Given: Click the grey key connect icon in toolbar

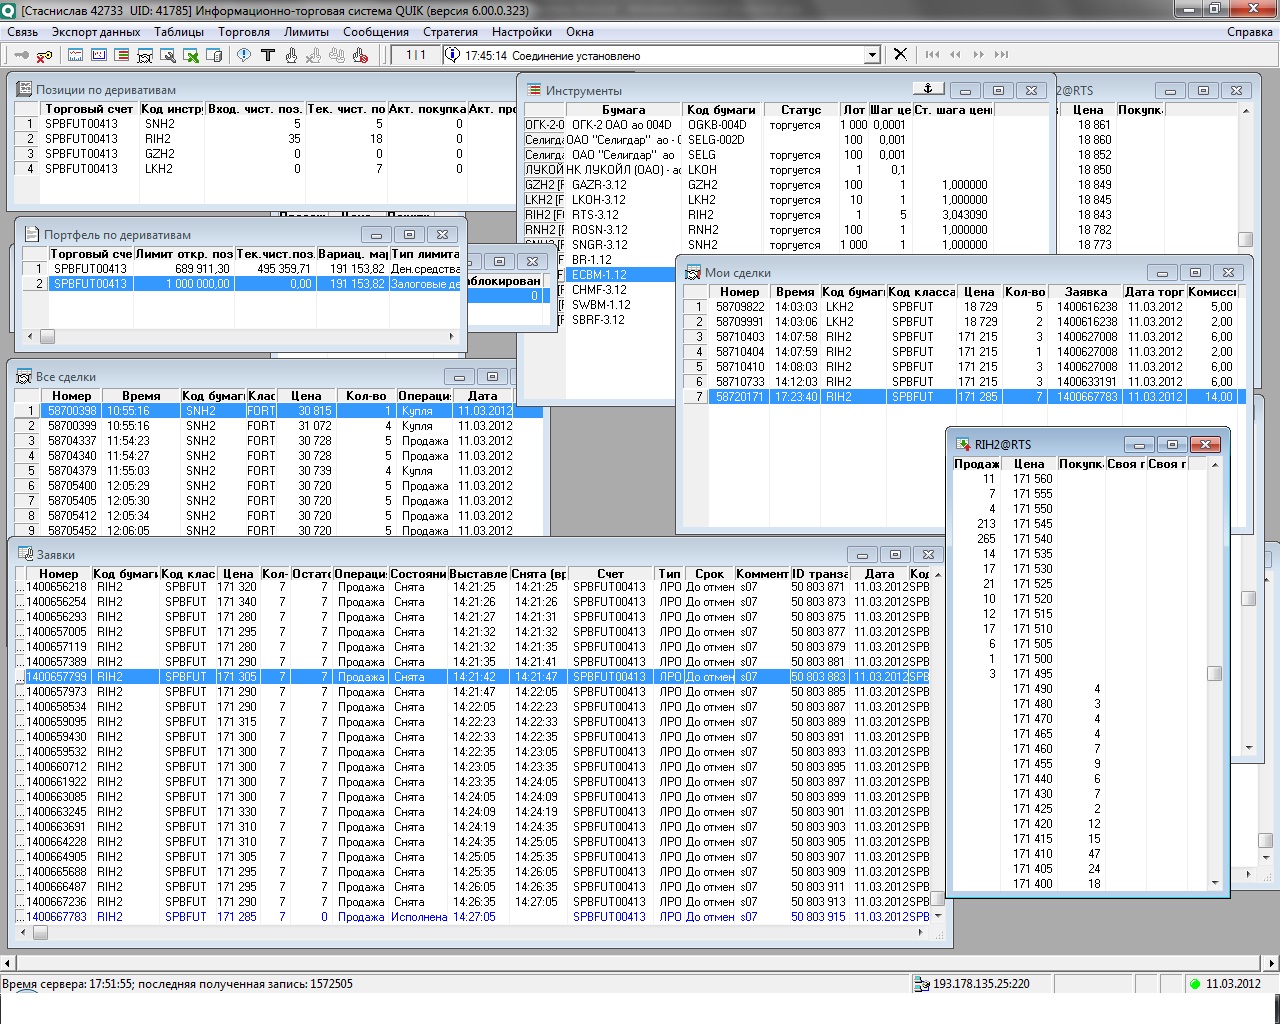Looking at the screenshot, I should click(20, 55).
